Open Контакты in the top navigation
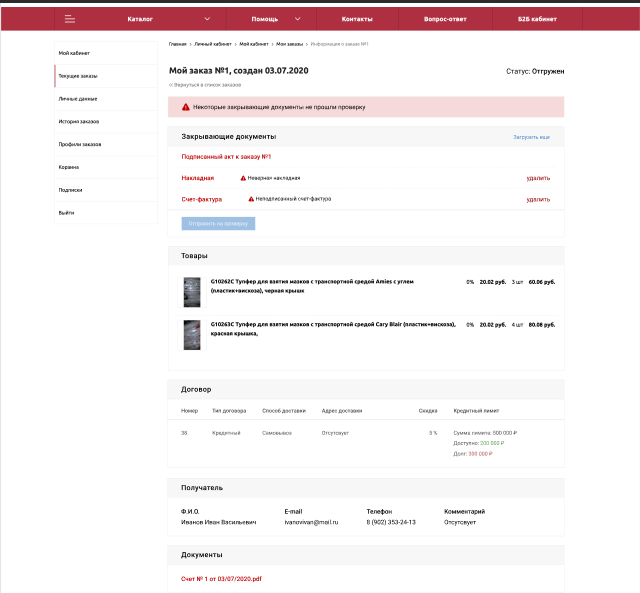 click(356, 19)
